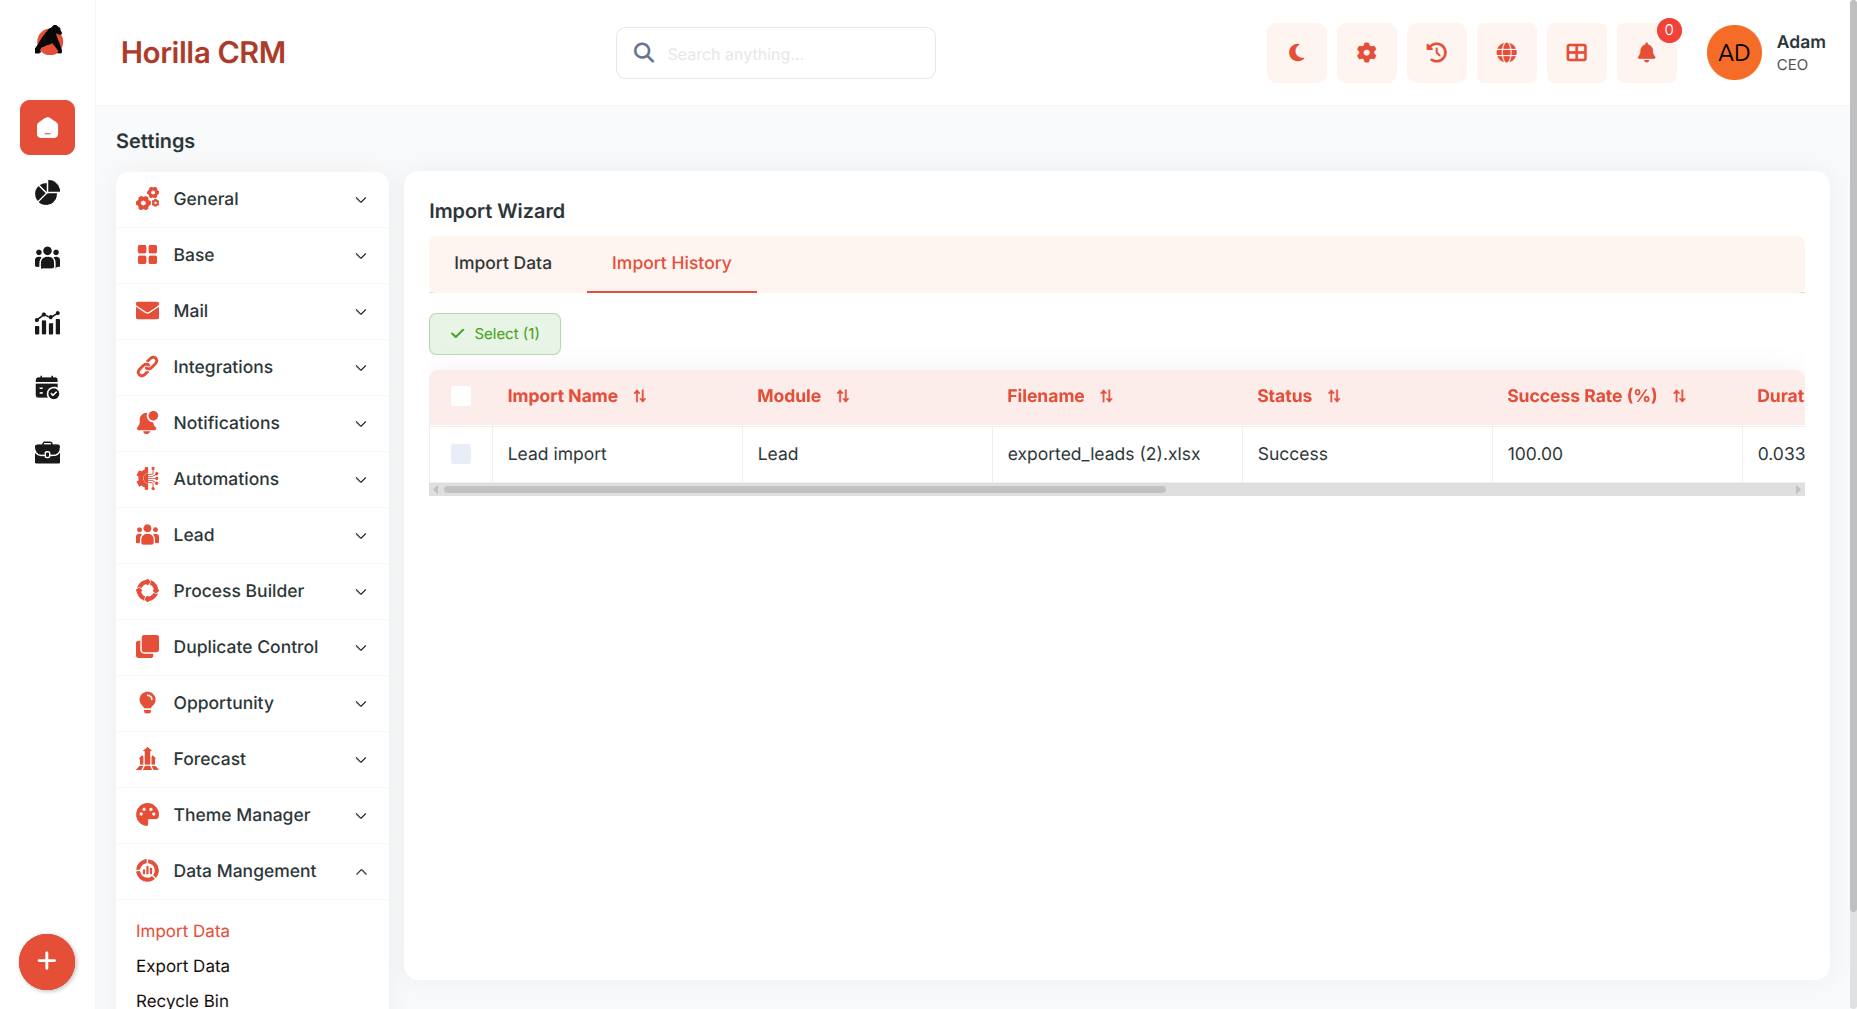Open the language globe icon
1857x1009 pixels.
[x=1507, y=53]
